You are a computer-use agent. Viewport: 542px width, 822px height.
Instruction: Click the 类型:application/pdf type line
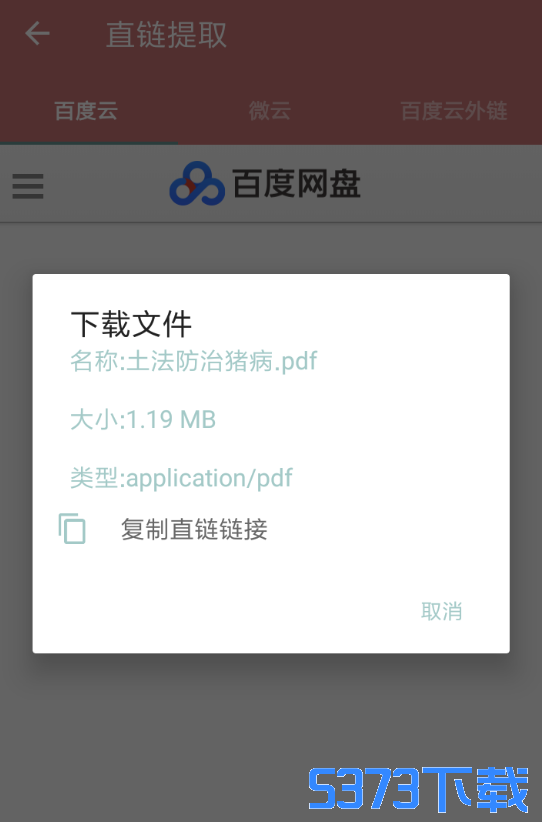pyautogui.click(x=181, y=478)
